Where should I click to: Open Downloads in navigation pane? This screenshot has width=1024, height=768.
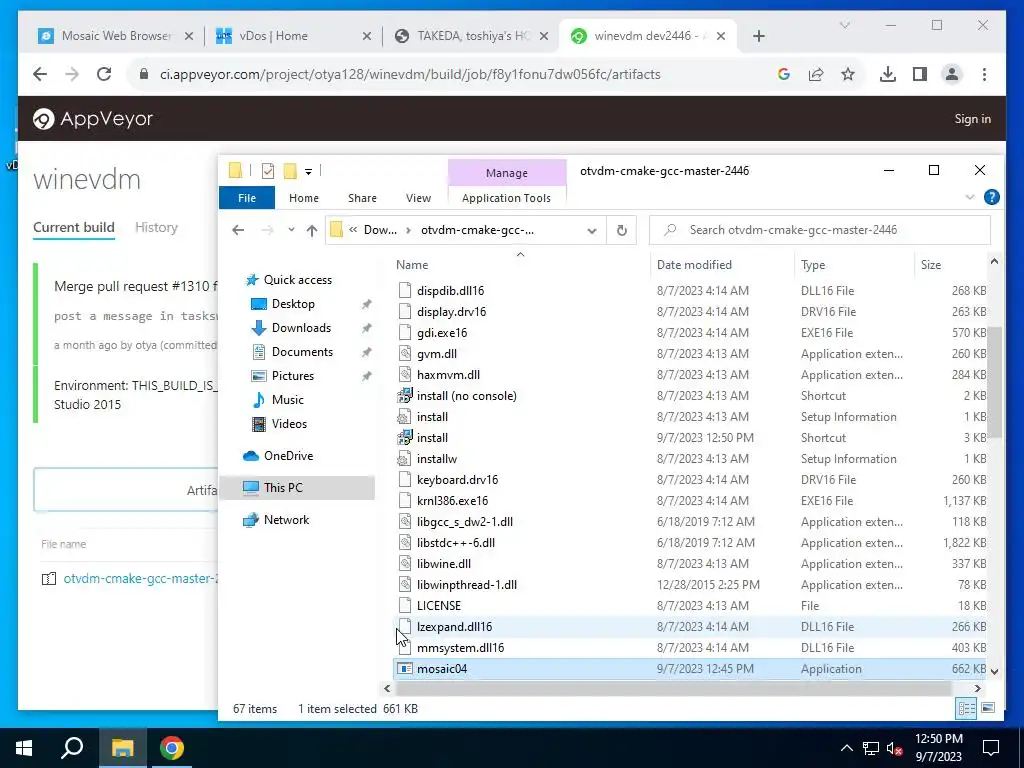(301, 328)
